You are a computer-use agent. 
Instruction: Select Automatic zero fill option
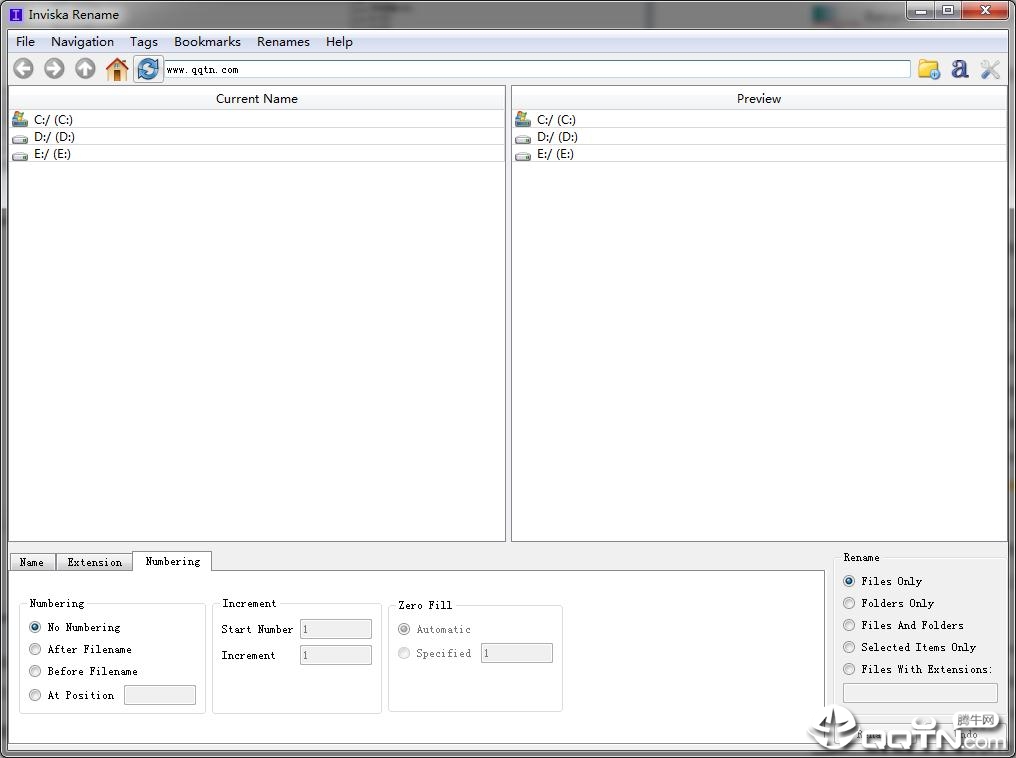[434, 629]
